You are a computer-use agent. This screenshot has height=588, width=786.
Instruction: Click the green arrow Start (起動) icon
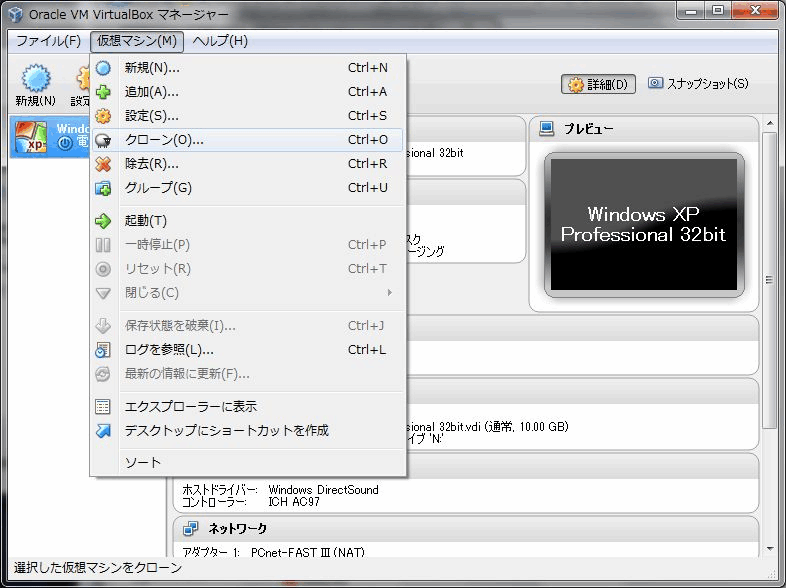(103, 221)
